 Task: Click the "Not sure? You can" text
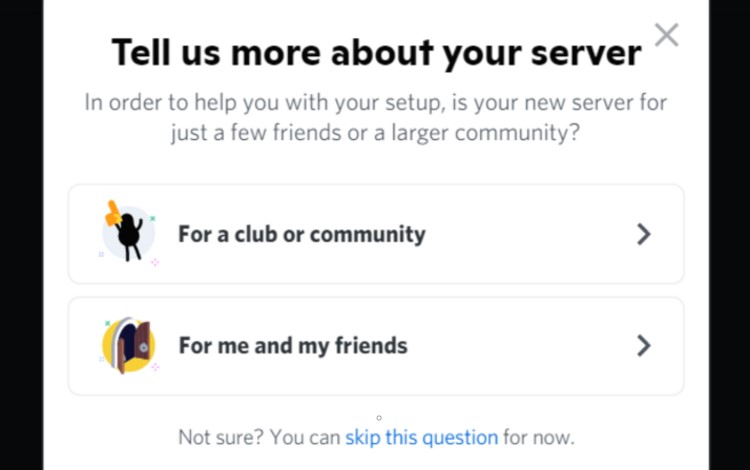click(259, 437)
